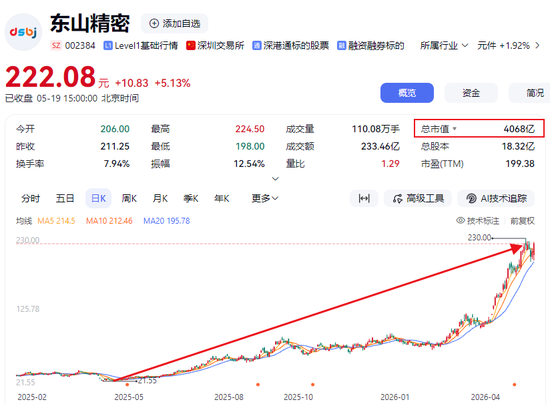
Task: Expand more quote details chevron below stats
Action: click(276, 179)
